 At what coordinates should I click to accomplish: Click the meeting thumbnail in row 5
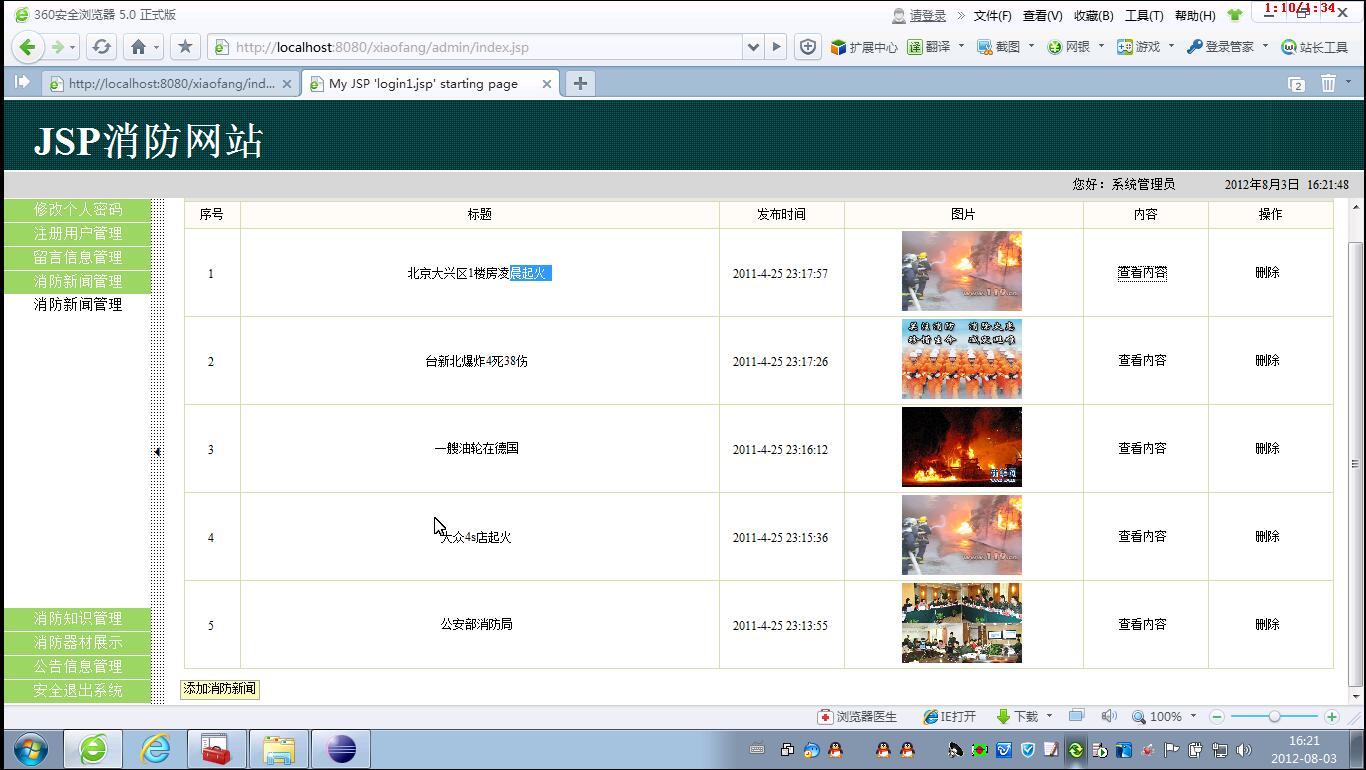[962, 623]
